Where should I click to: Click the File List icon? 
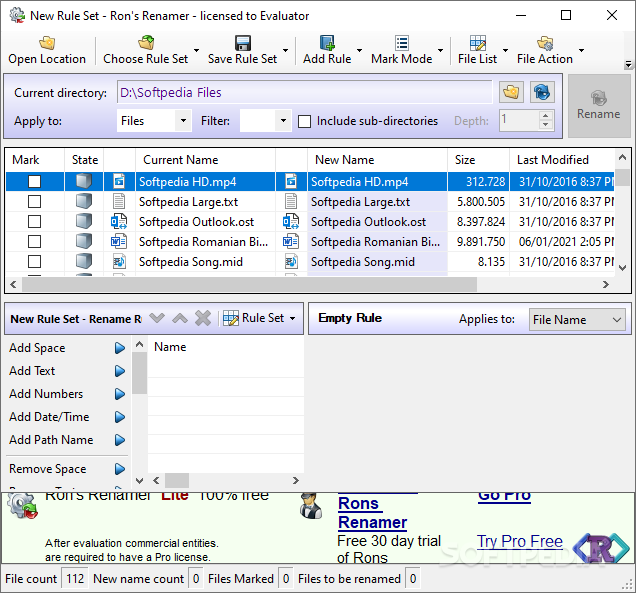[x=477, y=43]
